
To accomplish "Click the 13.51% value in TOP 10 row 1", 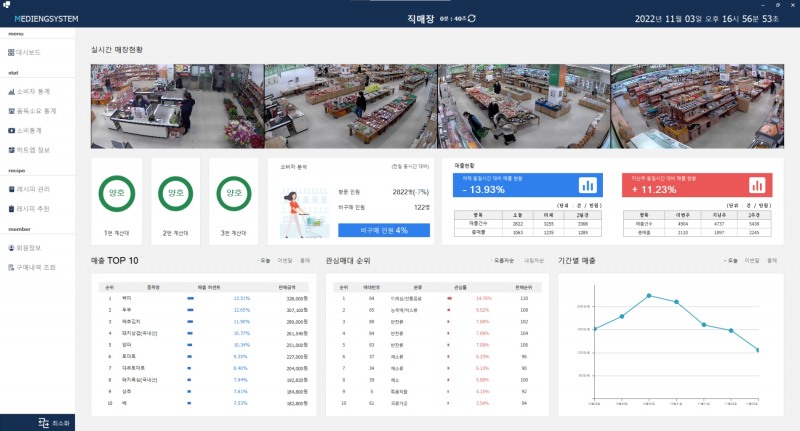I will pyautogui.click(x=241, y=298).
